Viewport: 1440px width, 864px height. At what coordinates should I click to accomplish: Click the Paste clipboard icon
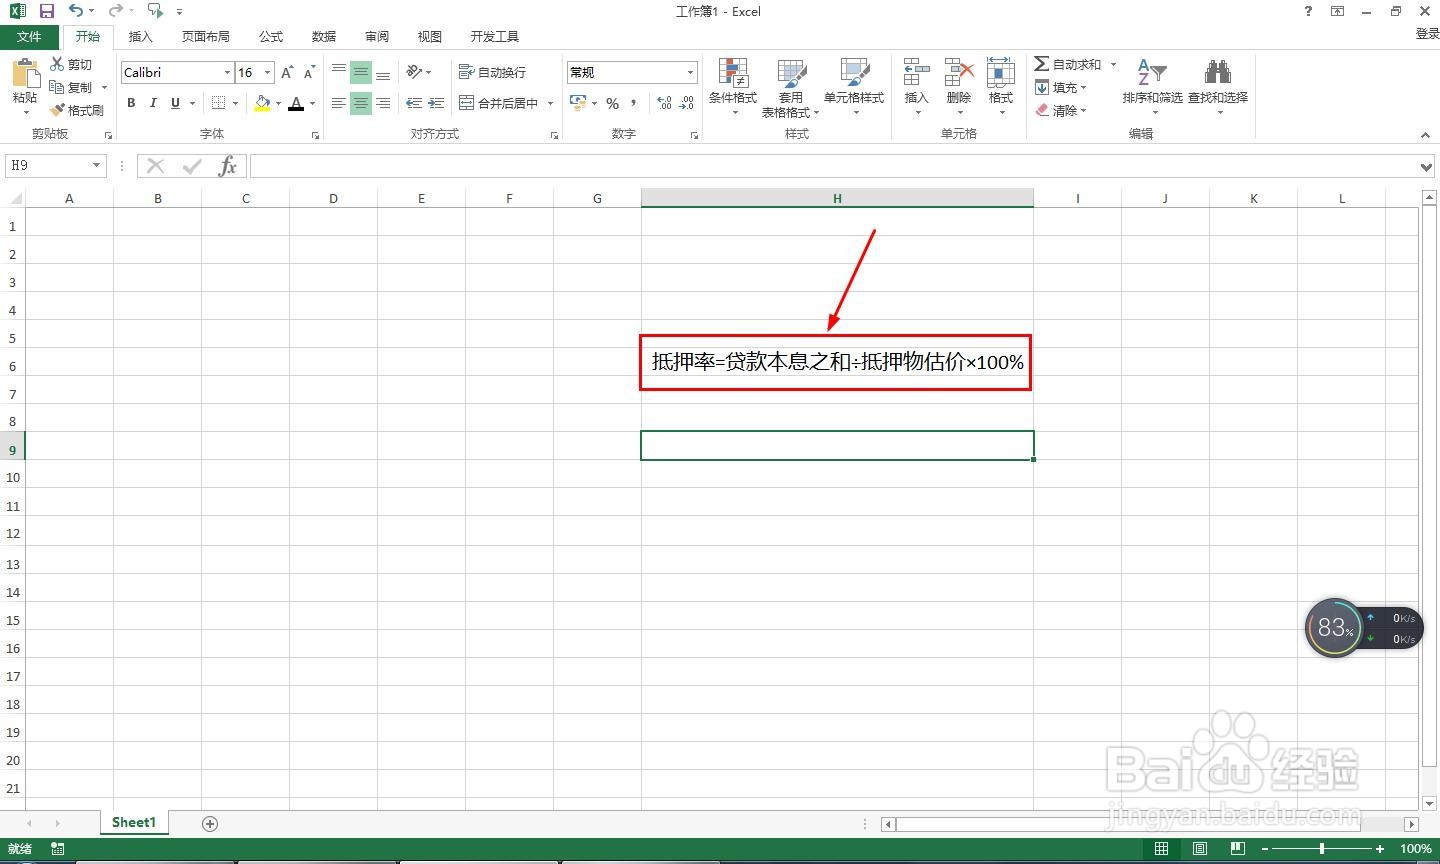[x=25, y=74]
